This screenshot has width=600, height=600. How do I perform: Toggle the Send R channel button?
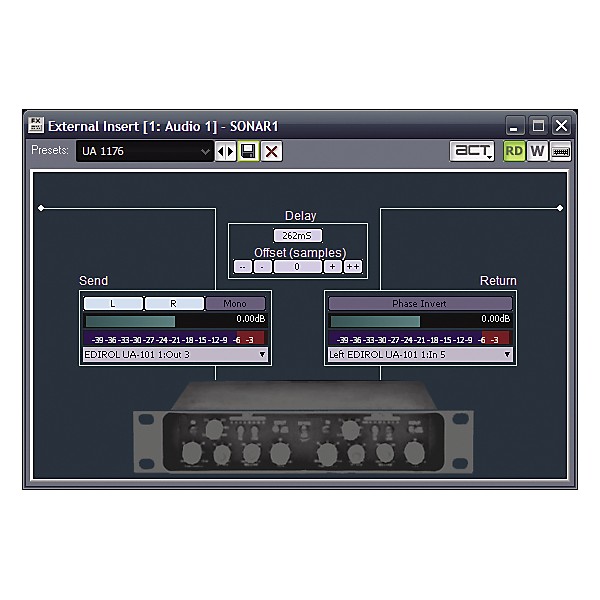click(174, 303)
